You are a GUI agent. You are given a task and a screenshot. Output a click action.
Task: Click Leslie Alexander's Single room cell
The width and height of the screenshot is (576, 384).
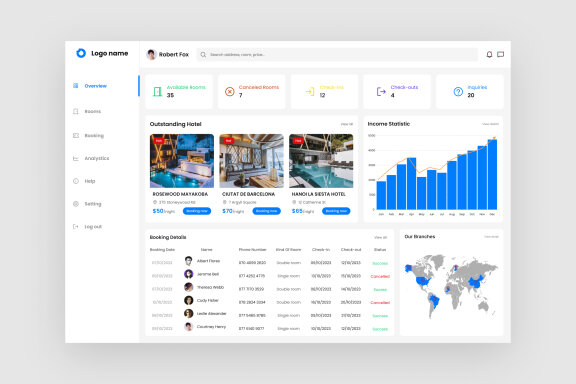pos(289,316)
